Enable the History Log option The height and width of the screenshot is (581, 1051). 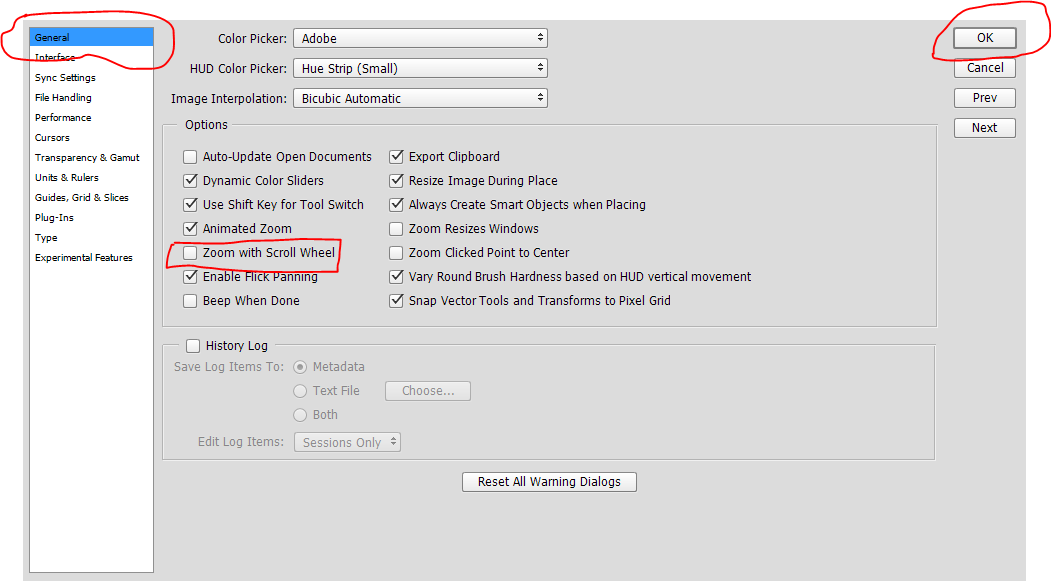point(193,345)
